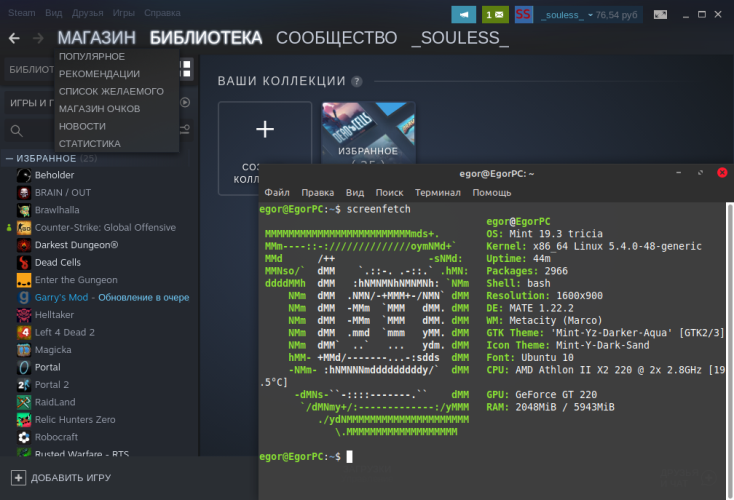The width and height of the screenshot is (734, 500).
Task: Open the SS profile avatar
Action: click(x=523, y=15)
